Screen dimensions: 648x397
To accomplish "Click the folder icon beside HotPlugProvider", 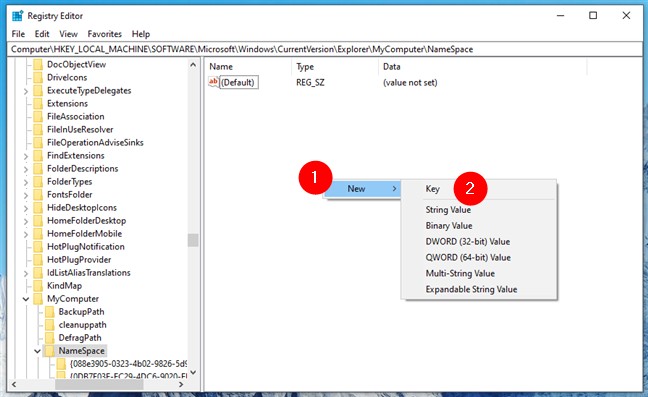I will [x=38, y=259].
